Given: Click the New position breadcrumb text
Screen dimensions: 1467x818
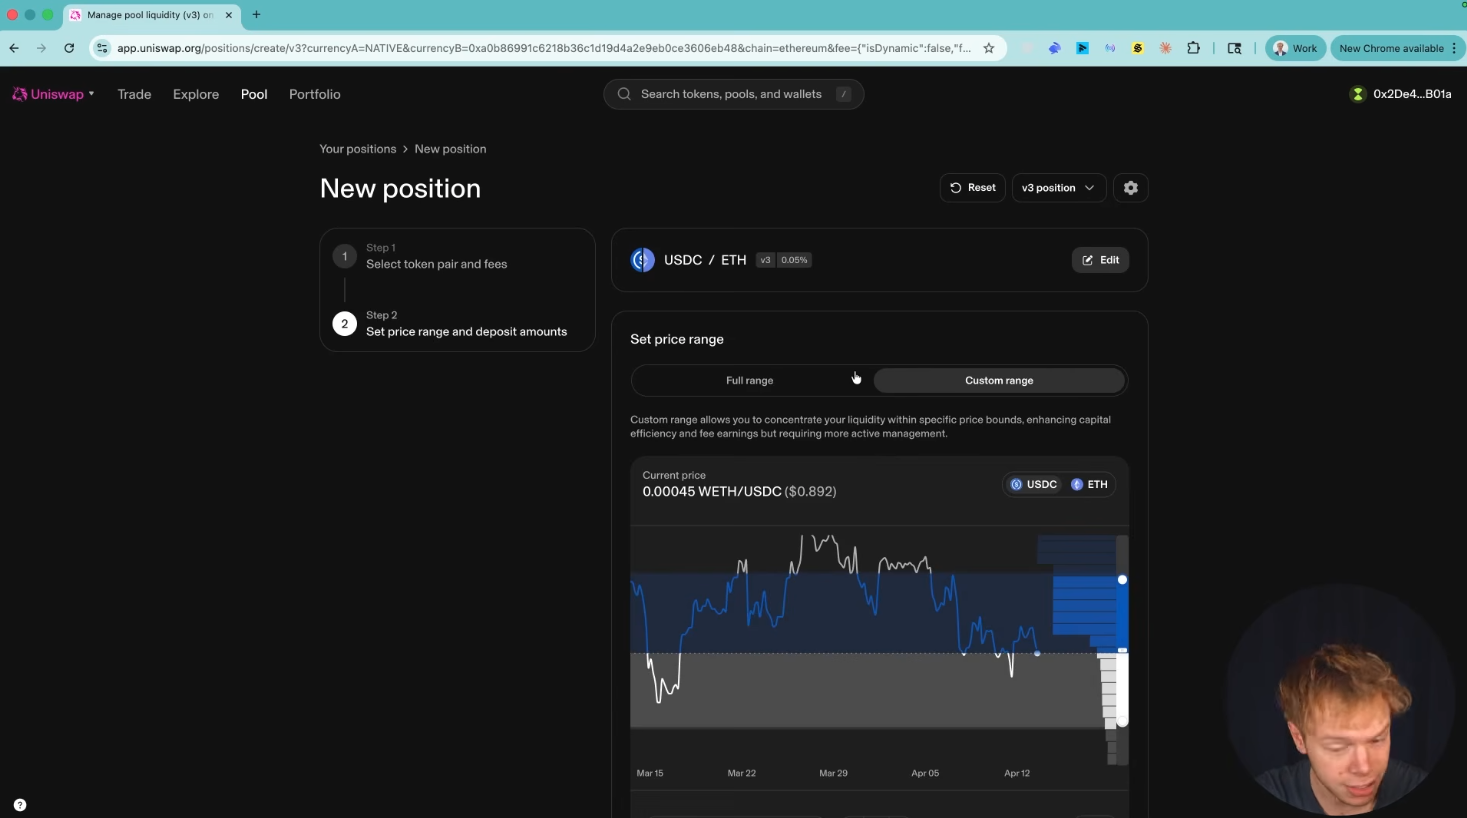Looking at the screenshot, I should click(450, 149).
